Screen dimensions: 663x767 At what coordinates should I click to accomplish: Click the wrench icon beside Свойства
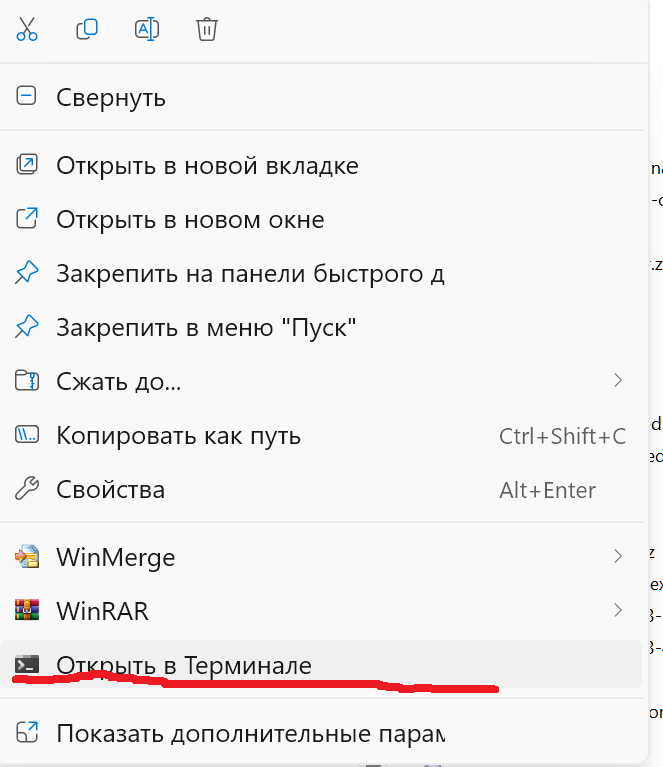click(27, 490)
